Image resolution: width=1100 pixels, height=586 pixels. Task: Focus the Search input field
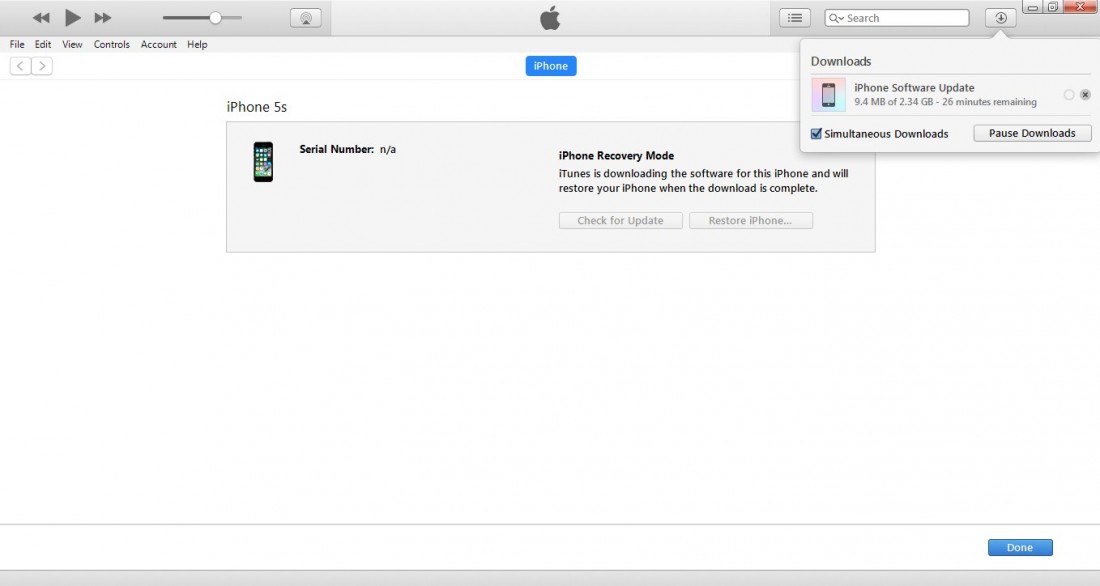[x=897, y=18]
